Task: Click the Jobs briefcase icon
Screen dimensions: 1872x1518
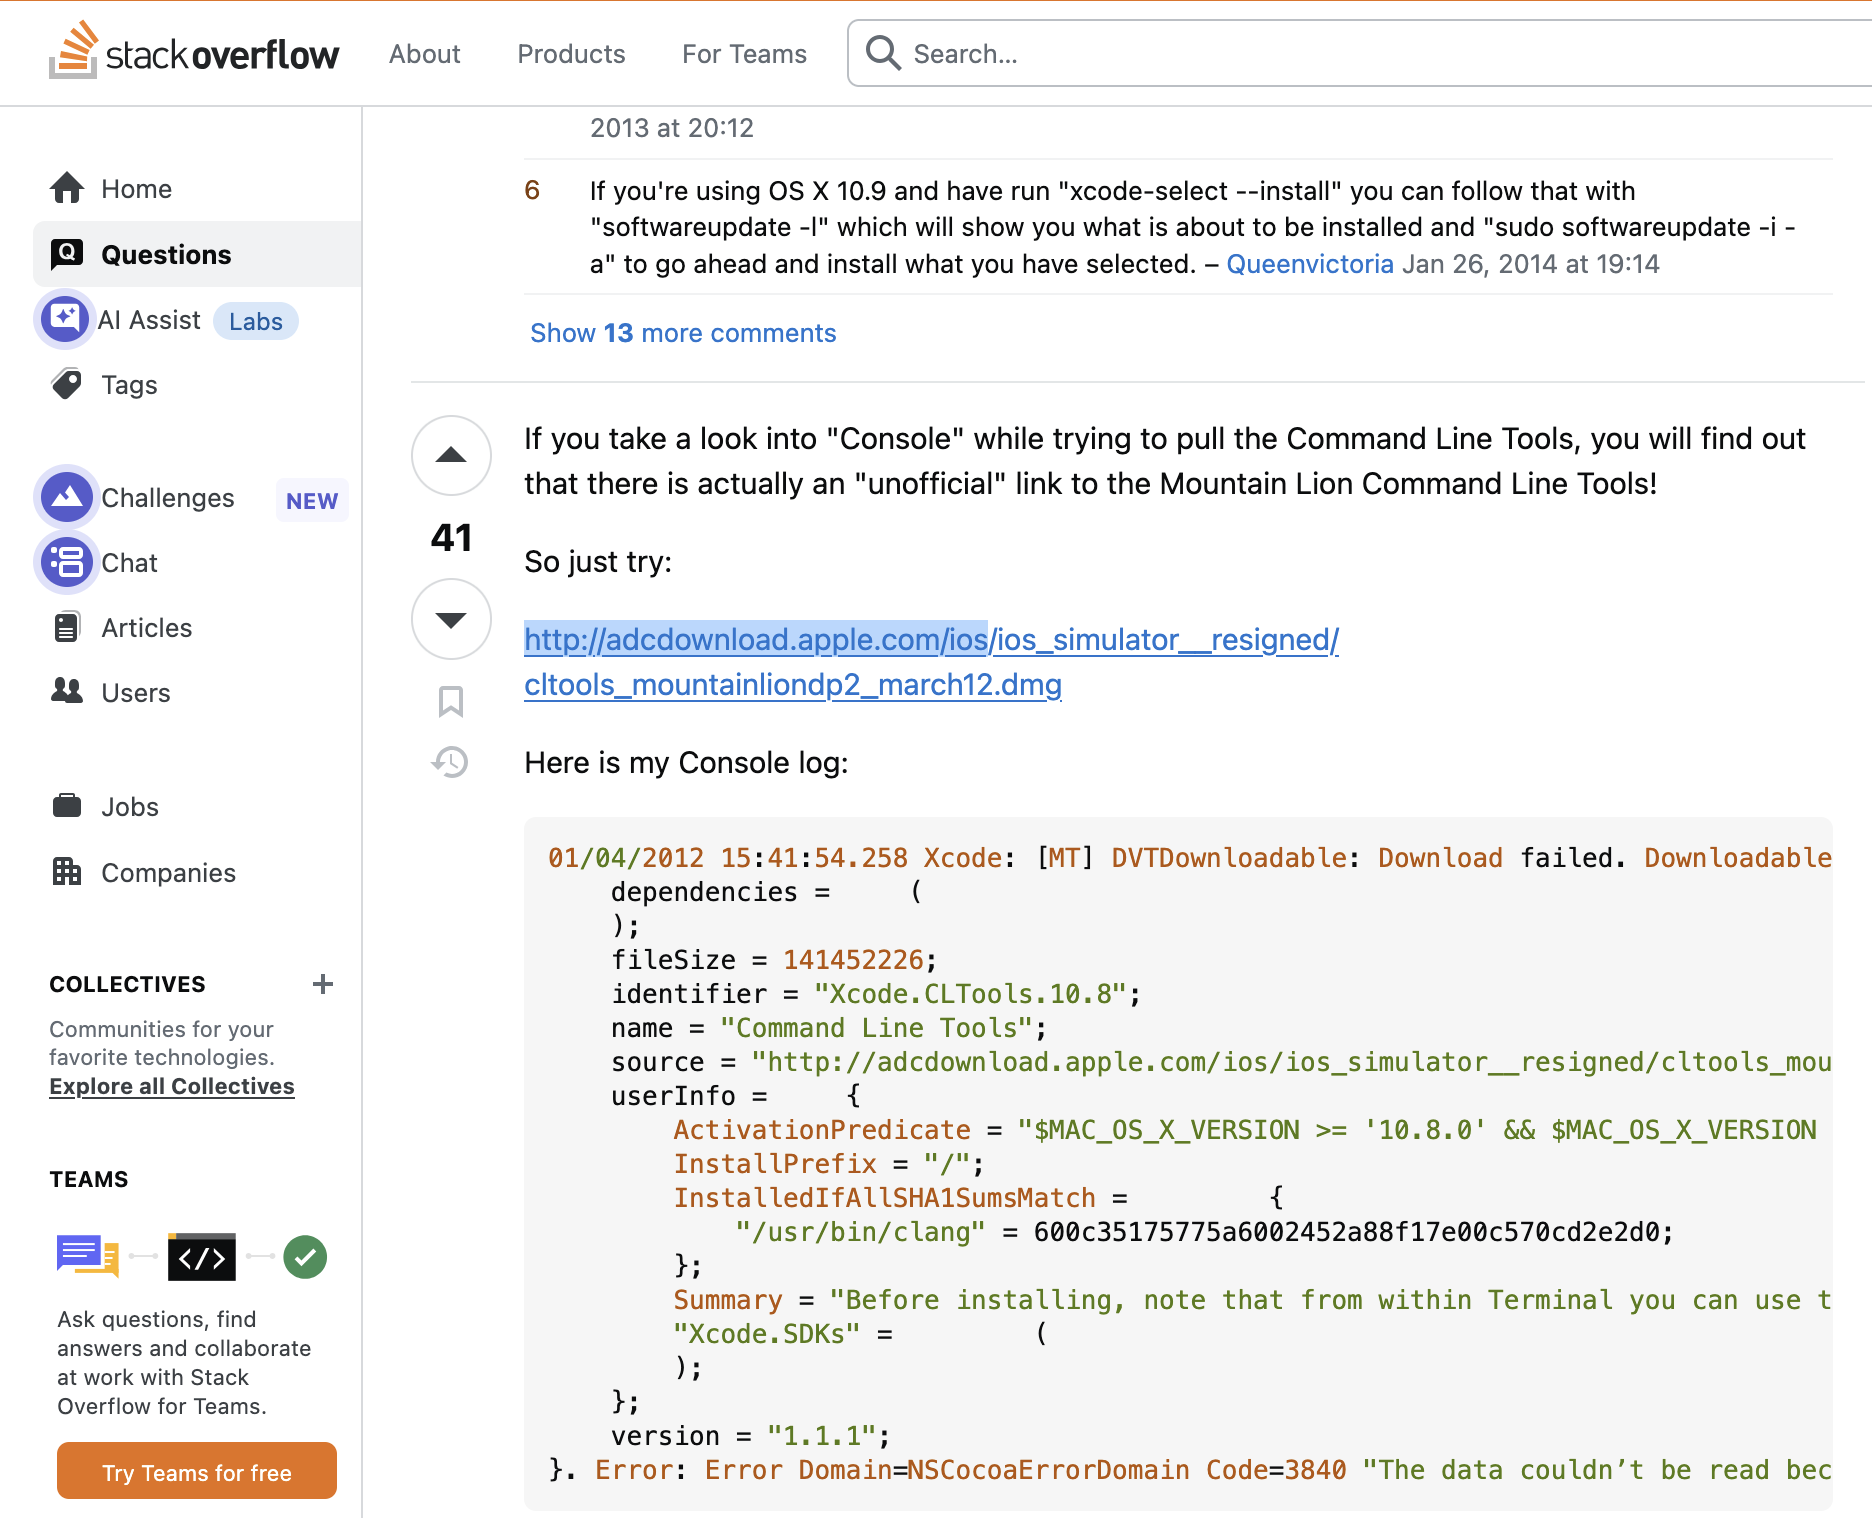Action: [x=67, y=805]
